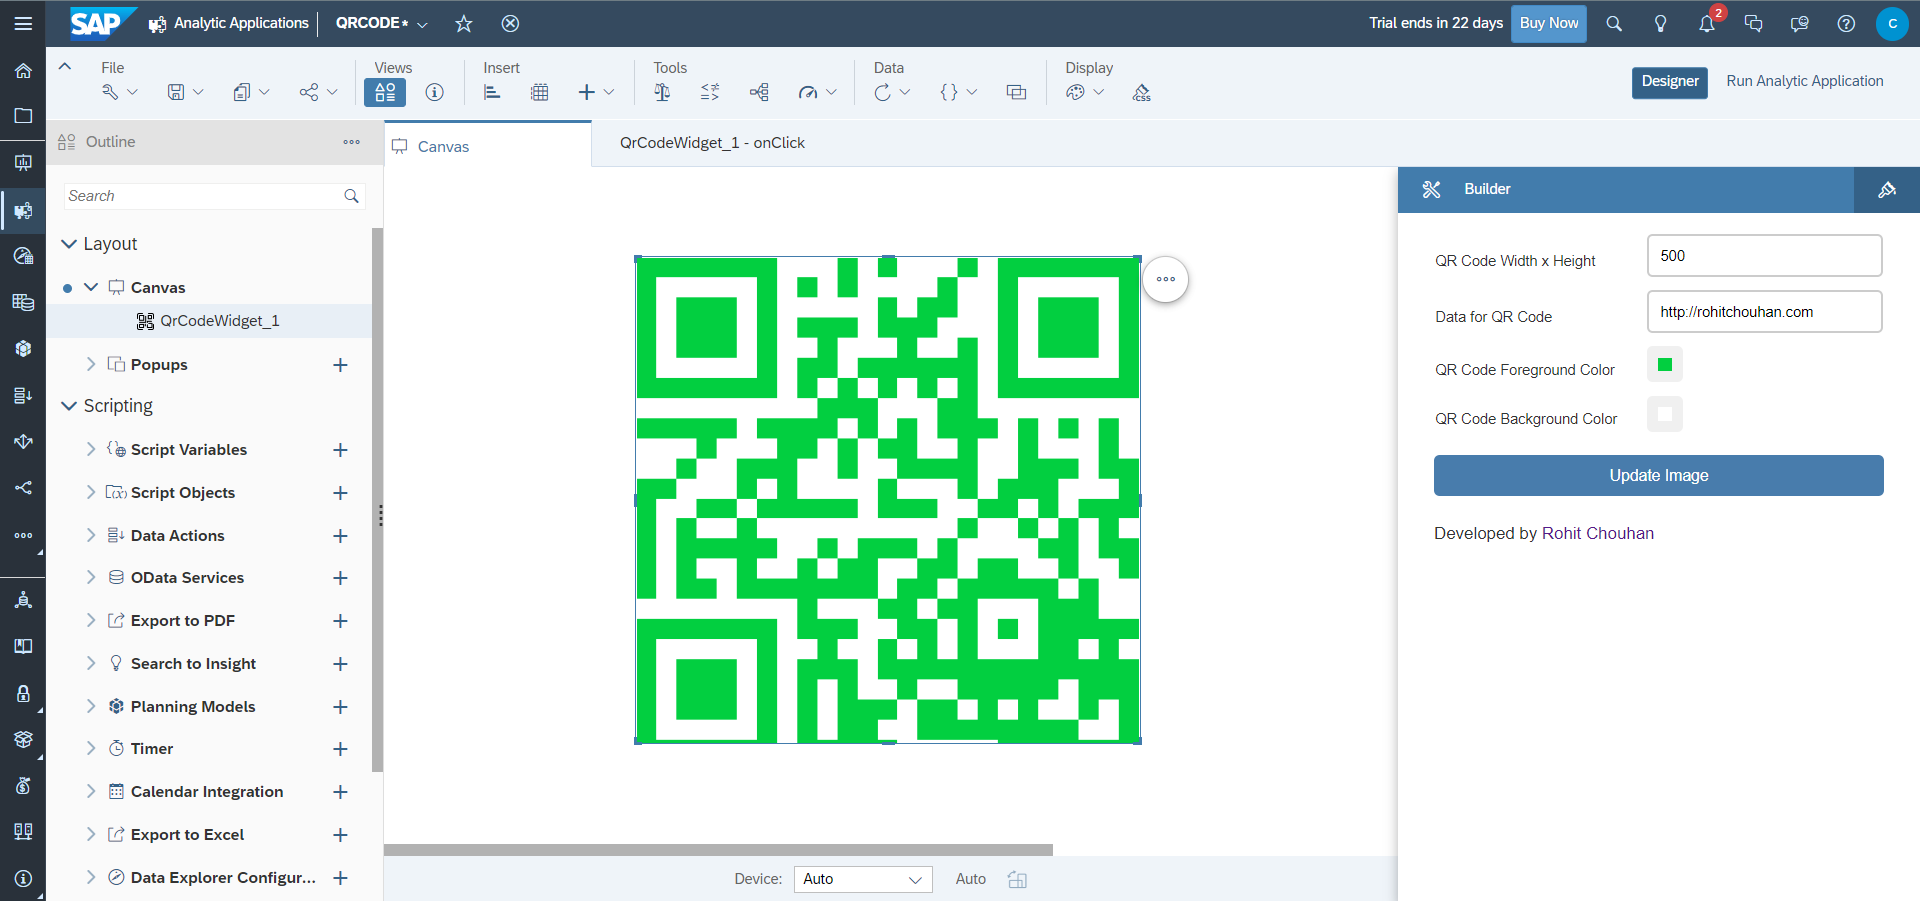
Task: Insert a chart from toolbar
Action: [x=491, y=92]
